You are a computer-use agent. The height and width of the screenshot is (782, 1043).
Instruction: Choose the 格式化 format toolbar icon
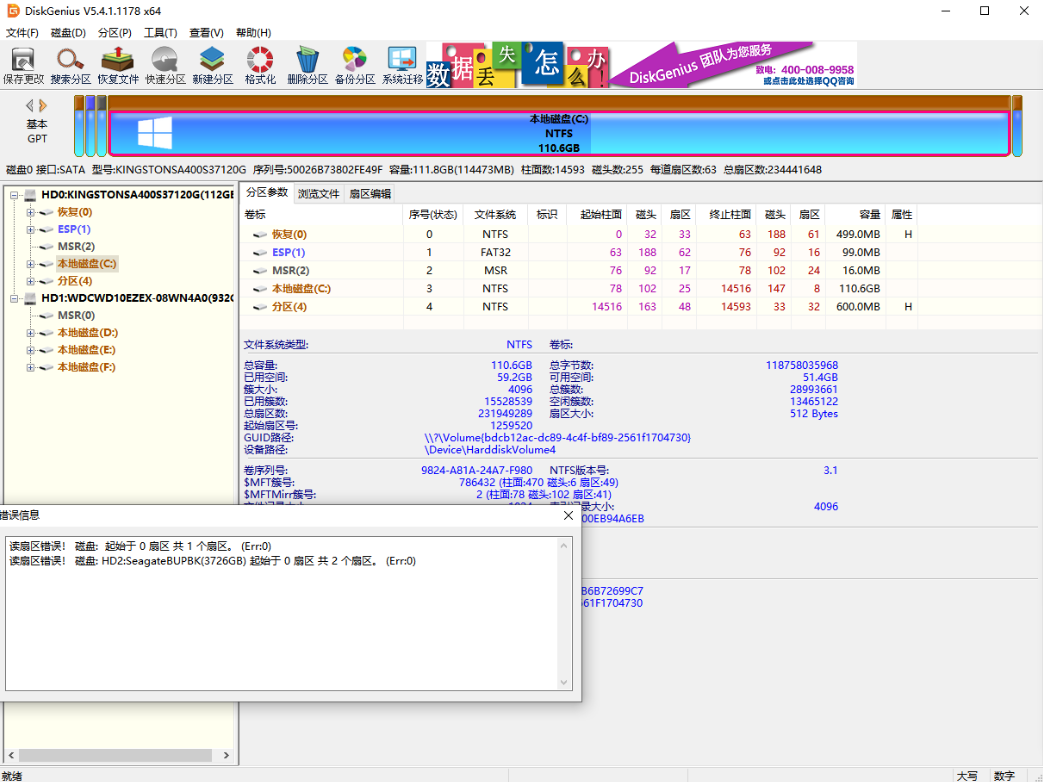pos(260,65)
